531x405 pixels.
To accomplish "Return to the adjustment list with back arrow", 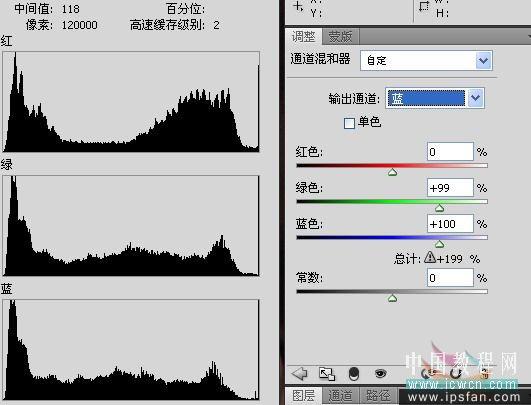I will click(x=299, y=374).
